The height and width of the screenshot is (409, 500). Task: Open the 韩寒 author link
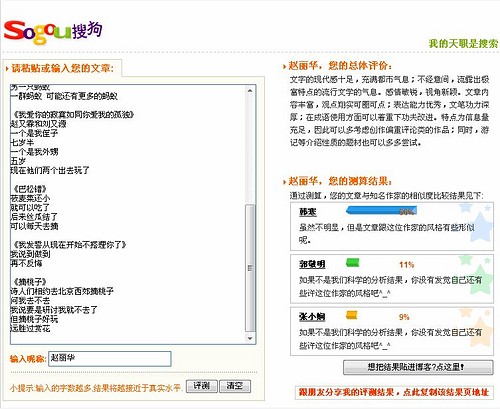307,212
